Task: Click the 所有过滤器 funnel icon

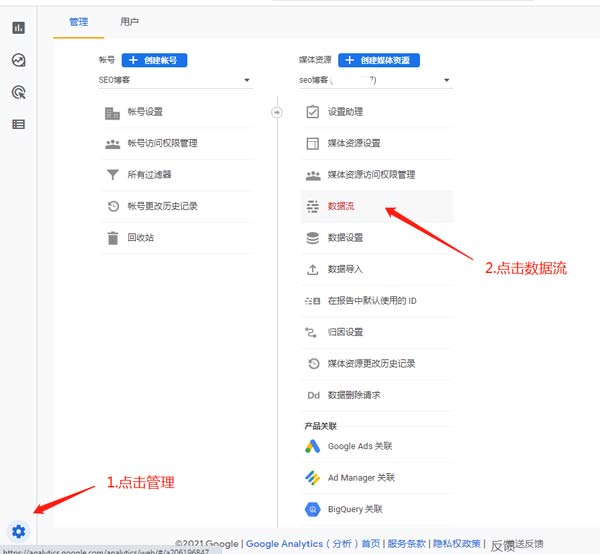Action: point(112,174)
